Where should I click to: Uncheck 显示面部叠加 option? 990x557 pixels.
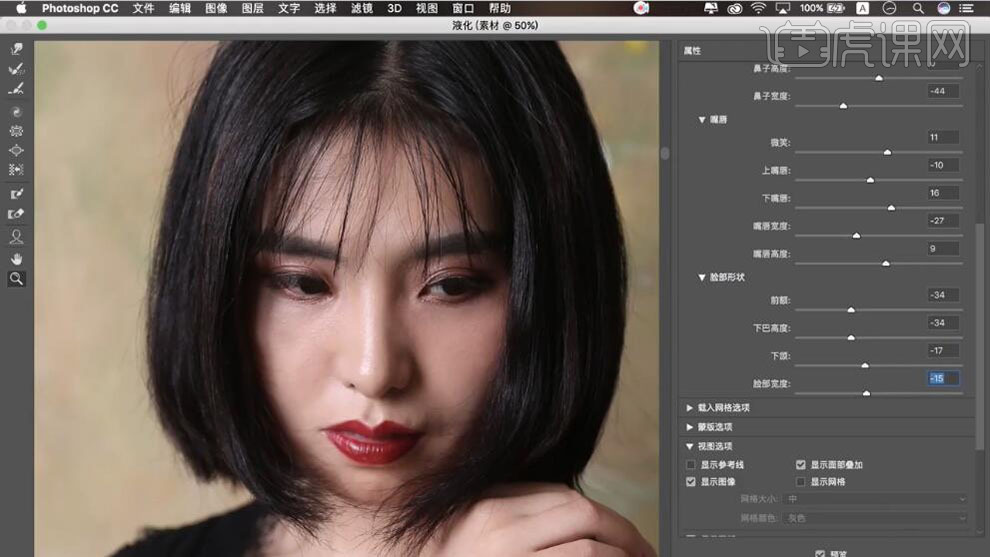[800, 465]
